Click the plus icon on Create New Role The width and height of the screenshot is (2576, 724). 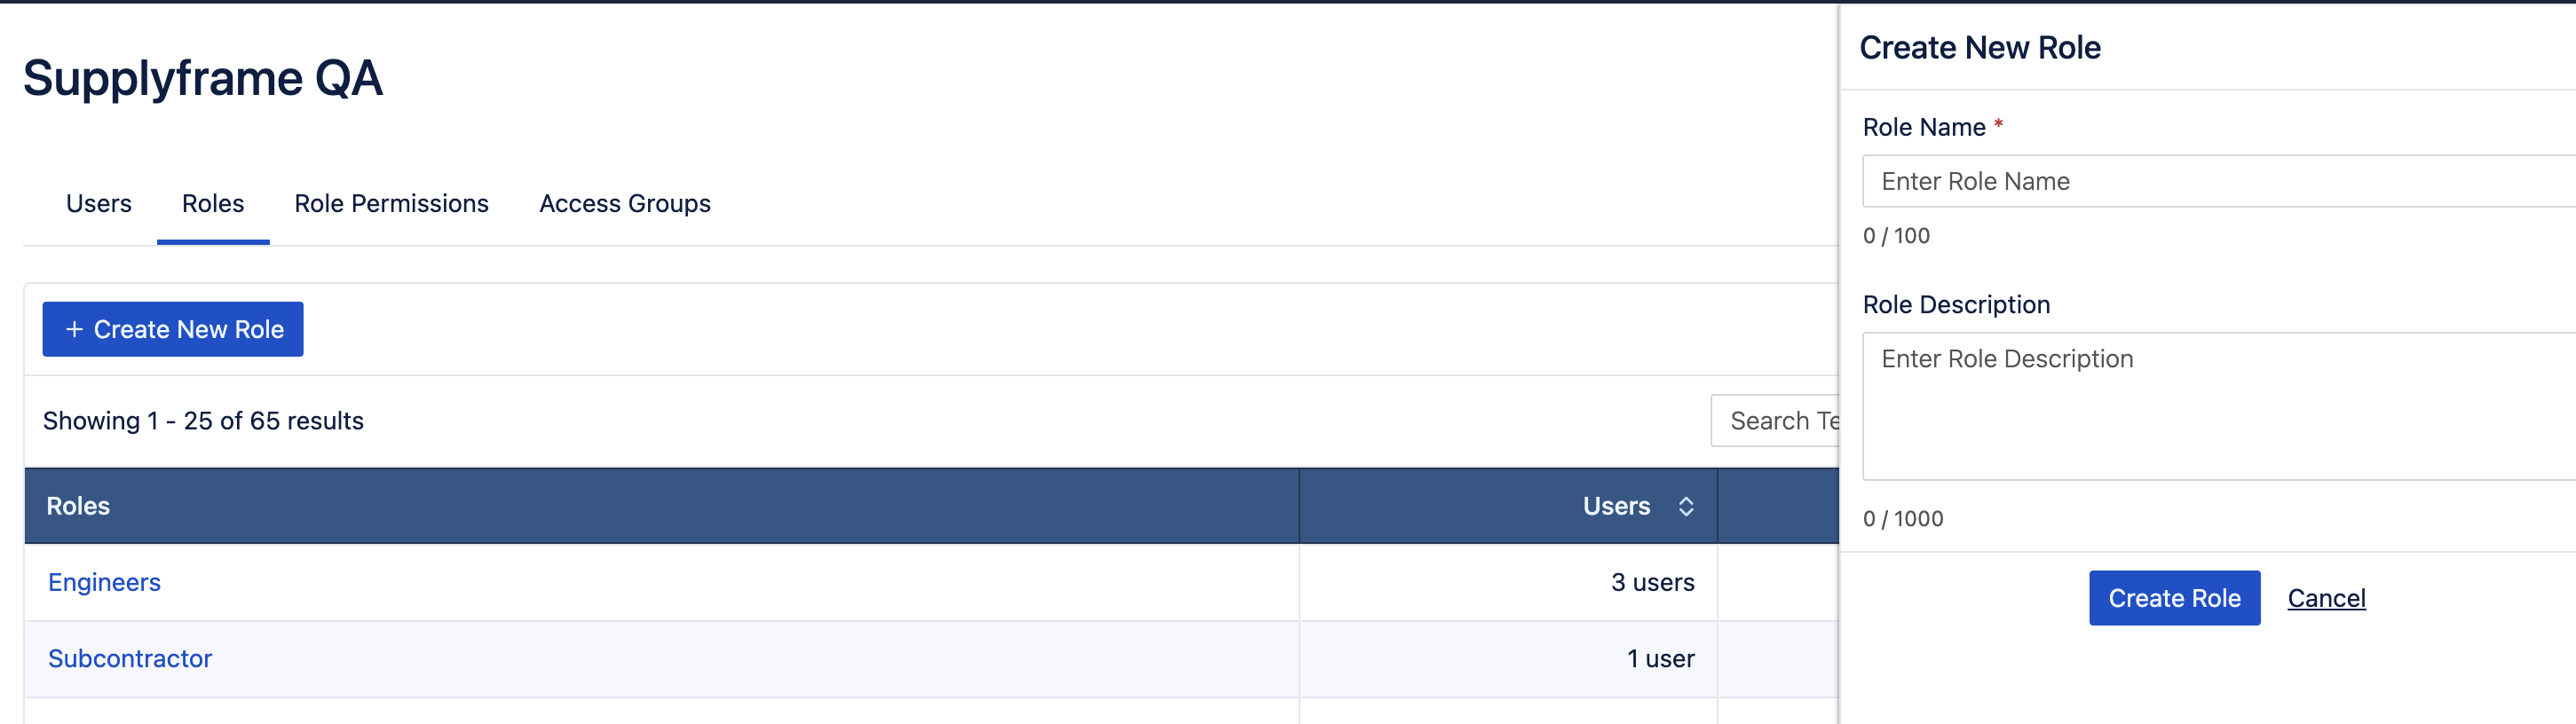[74, 329]
